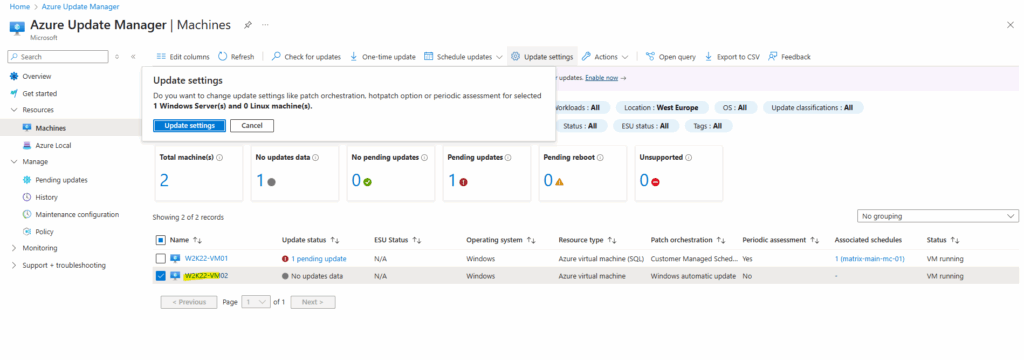Select checkbox for W2K22-VM01 row
This screenshot has width=1024, height=360.
(x=161, y=259)
